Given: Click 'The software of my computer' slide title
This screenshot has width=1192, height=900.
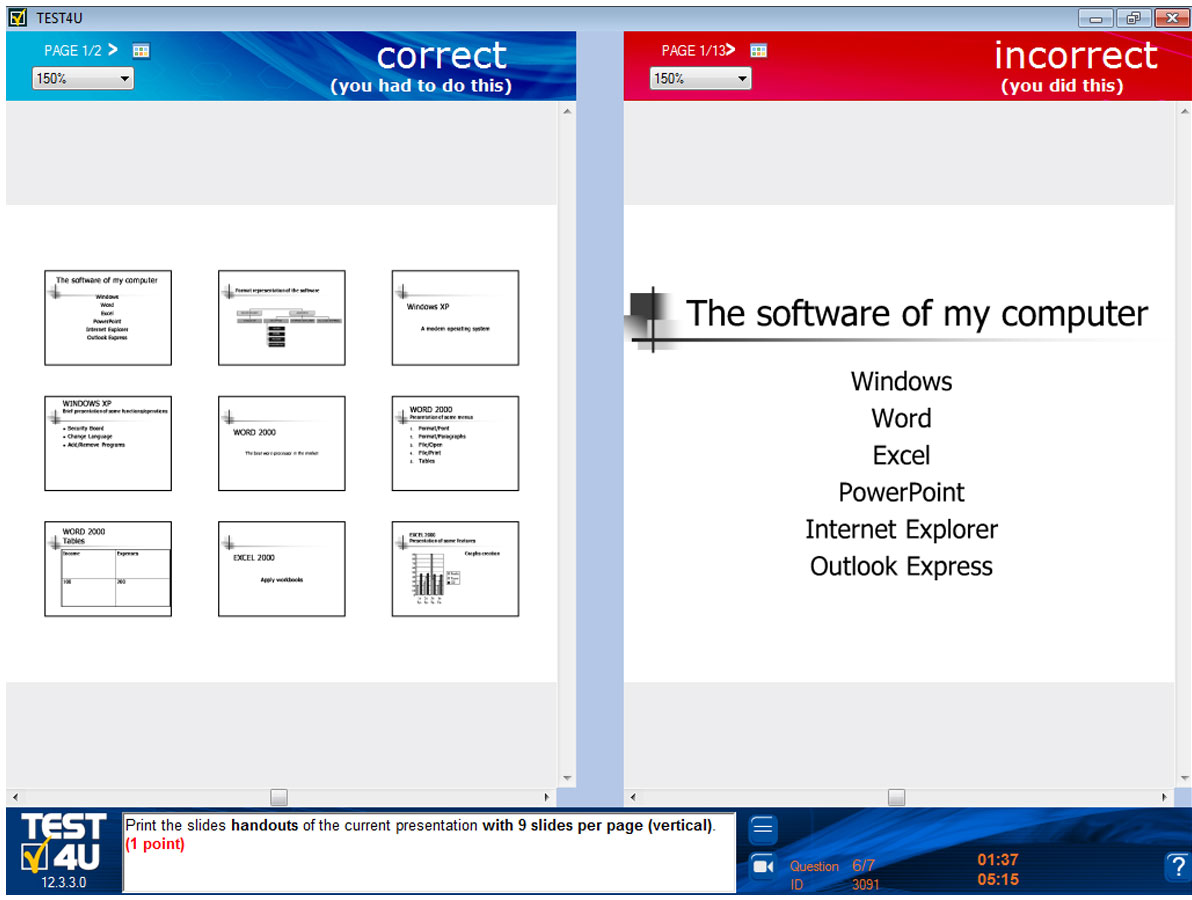Looking at the screenshot, I should coord(917,314).
